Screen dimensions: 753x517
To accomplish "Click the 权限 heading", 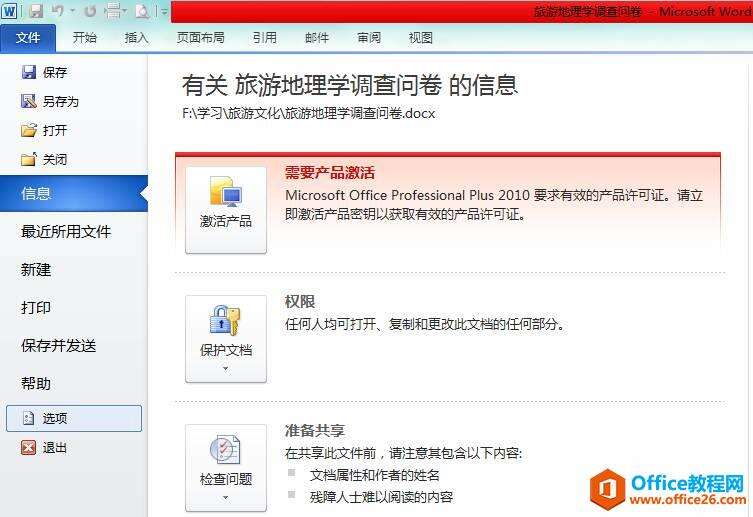I will click(300, 301).
